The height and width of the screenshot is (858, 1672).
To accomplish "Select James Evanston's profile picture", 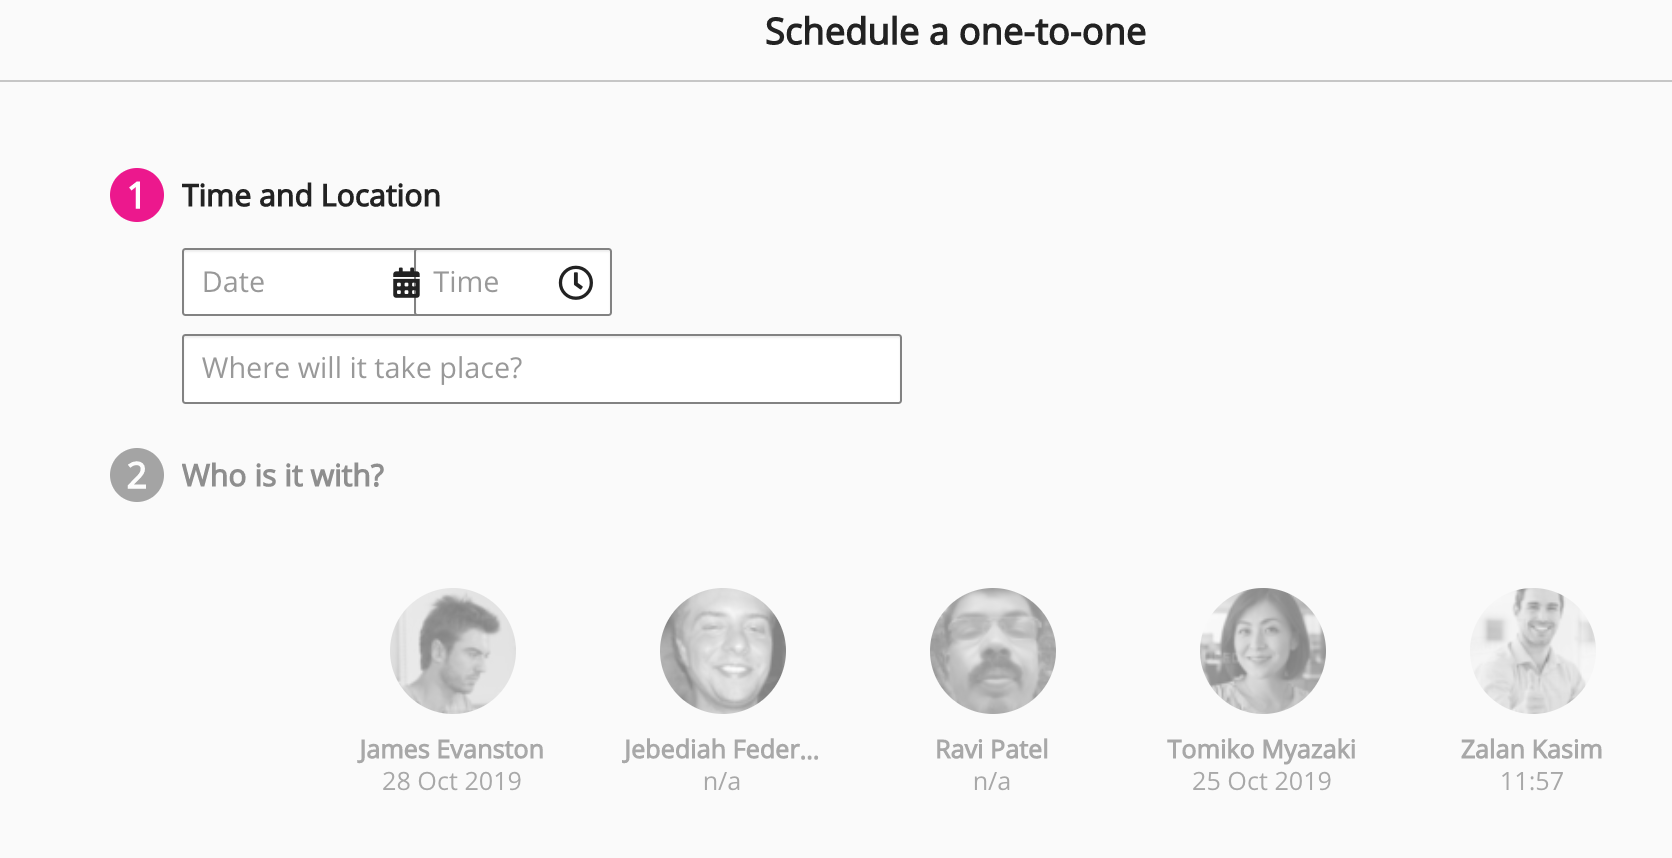I will (452, 650).
